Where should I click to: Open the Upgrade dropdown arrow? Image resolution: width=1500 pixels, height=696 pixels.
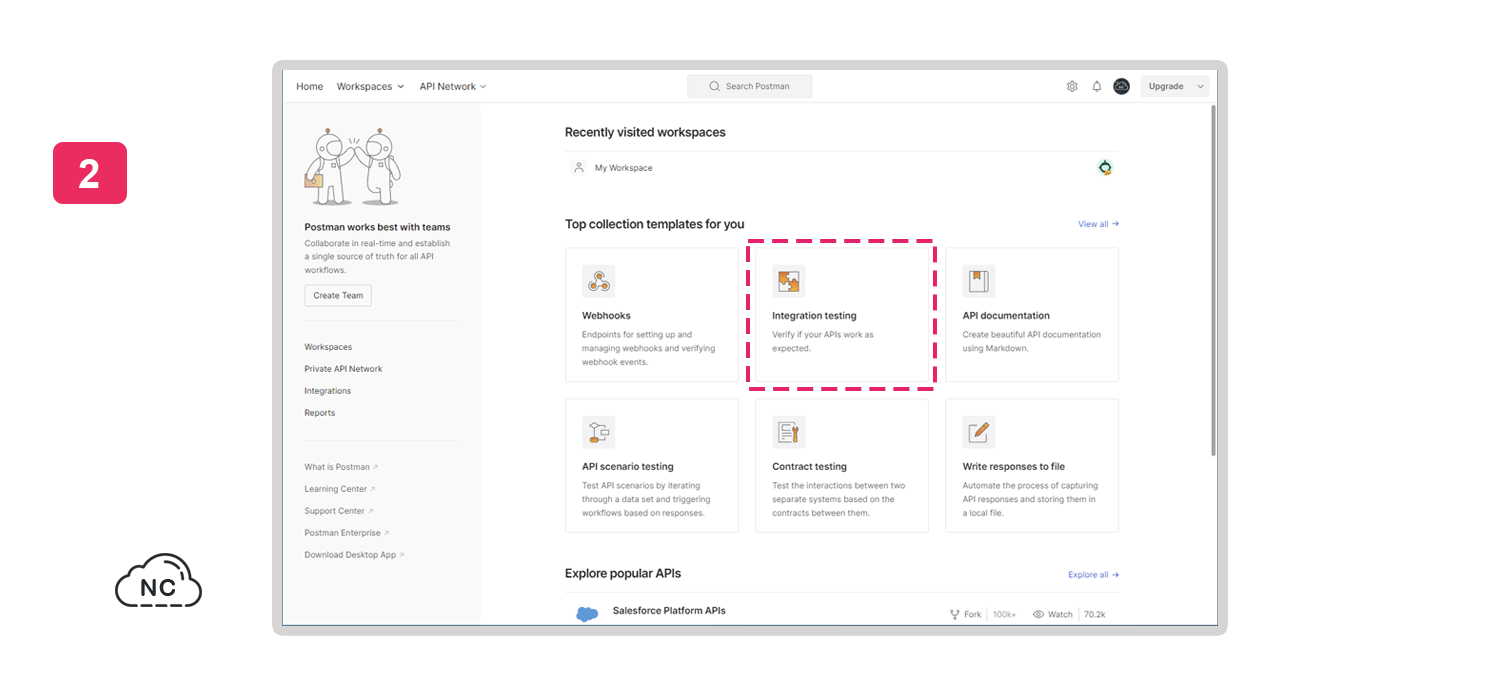tap(1200, 86)
